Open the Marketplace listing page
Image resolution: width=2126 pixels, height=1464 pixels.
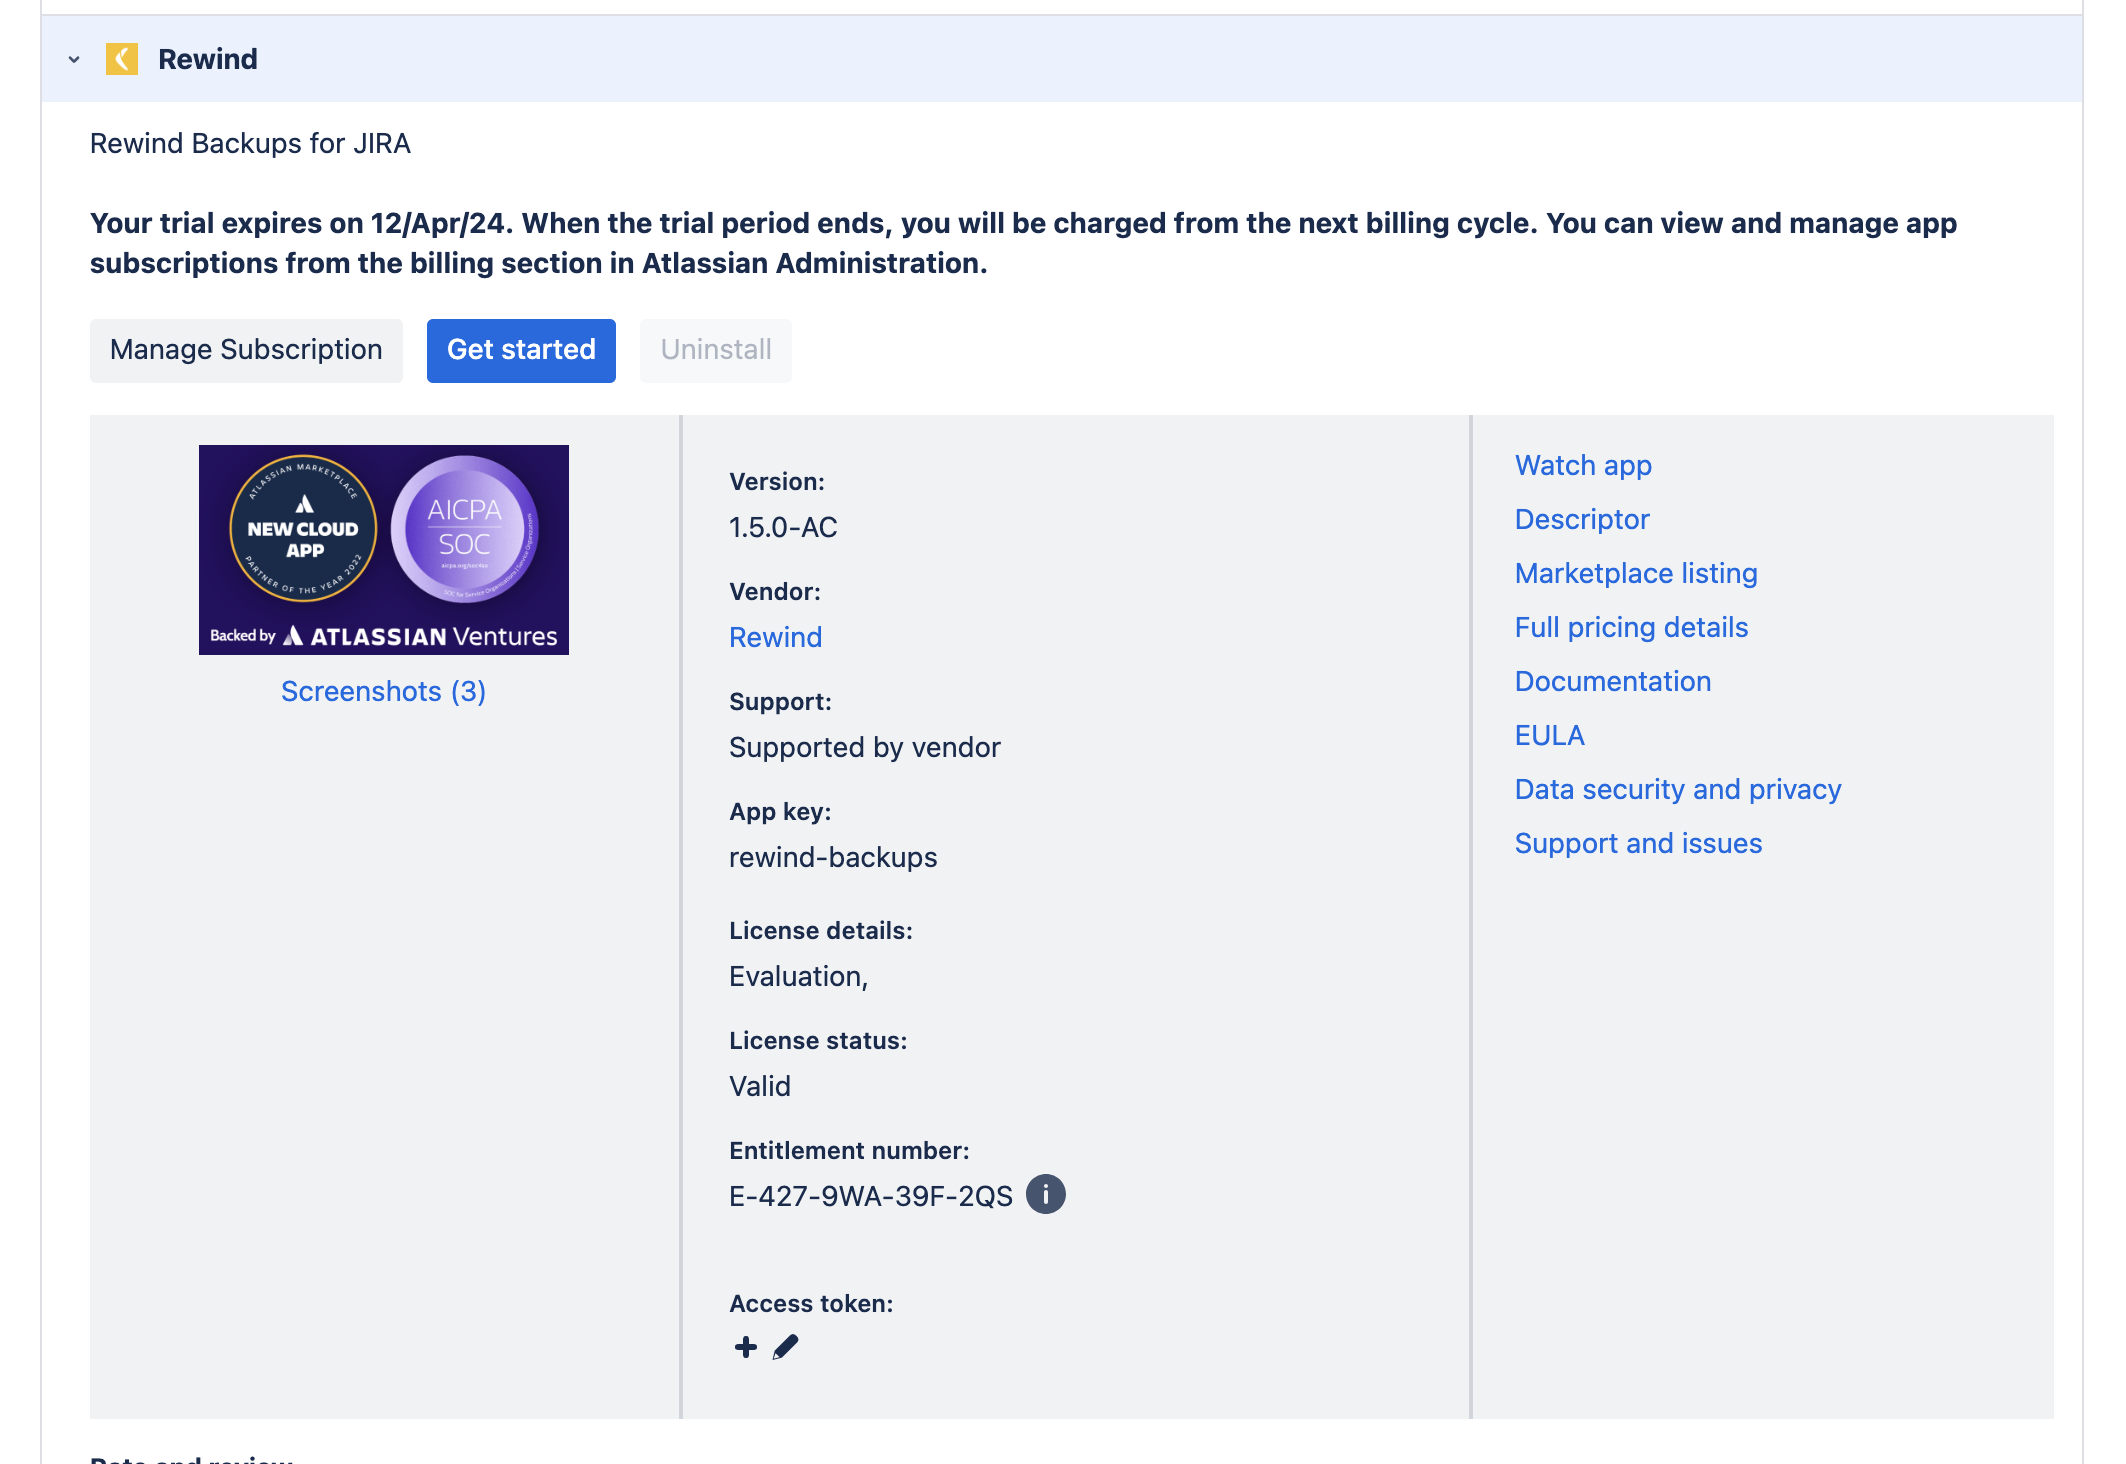(x=1636, y=573)
